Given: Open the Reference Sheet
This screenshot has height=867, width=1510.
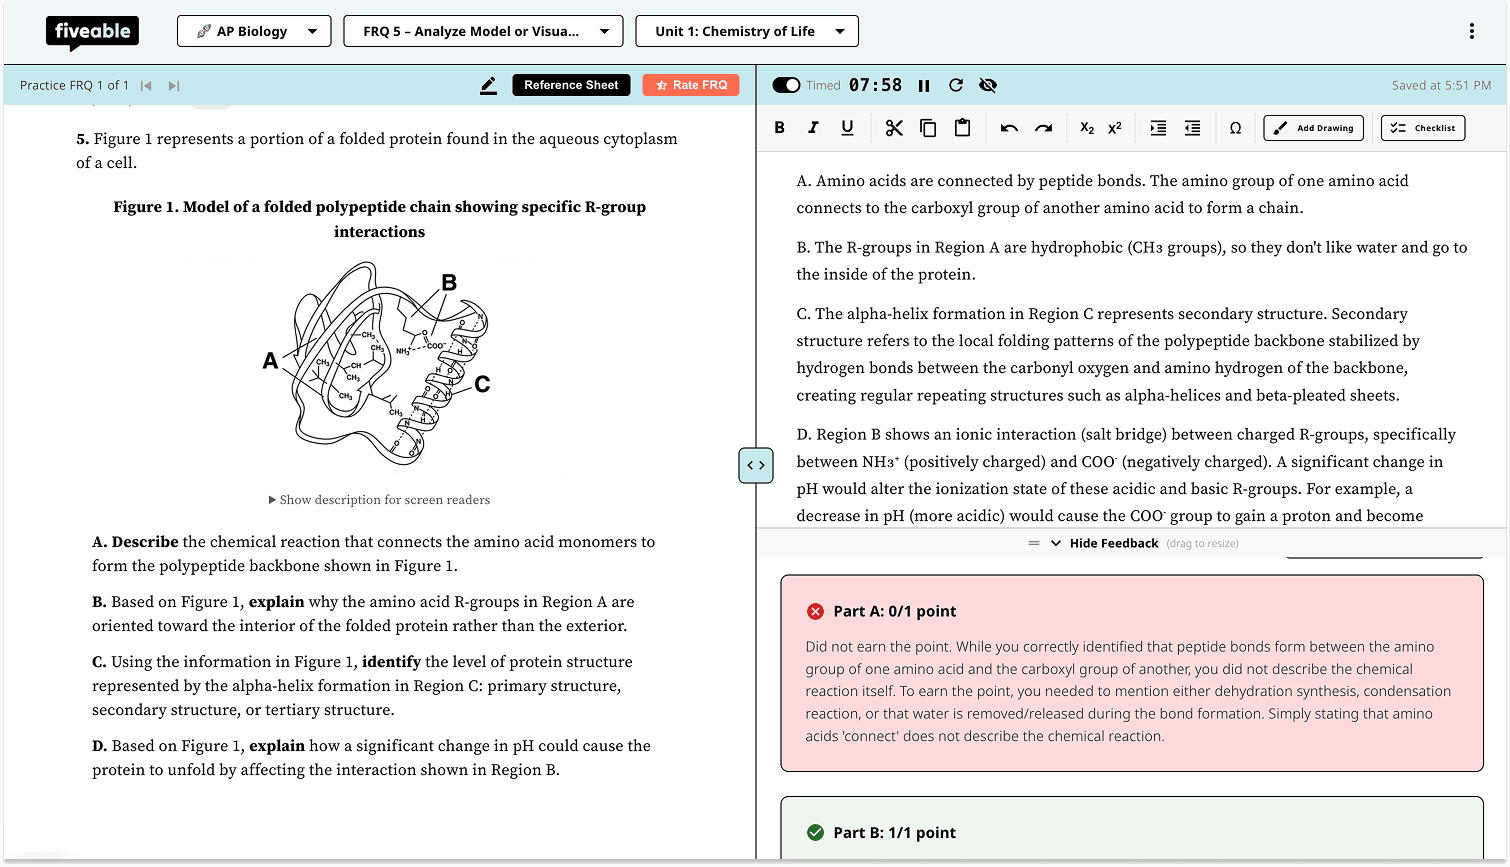Looking at the screenshot, I should (x=571, y=85).
